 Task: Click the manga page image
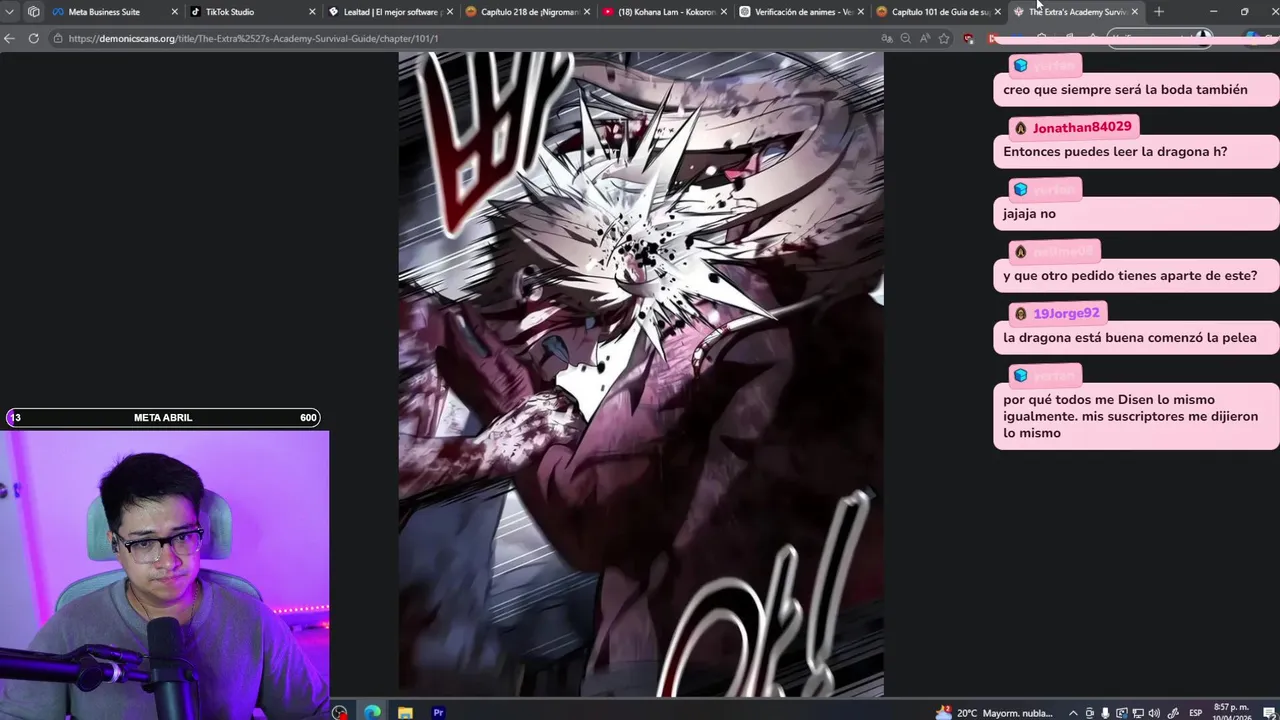point(641,374)
